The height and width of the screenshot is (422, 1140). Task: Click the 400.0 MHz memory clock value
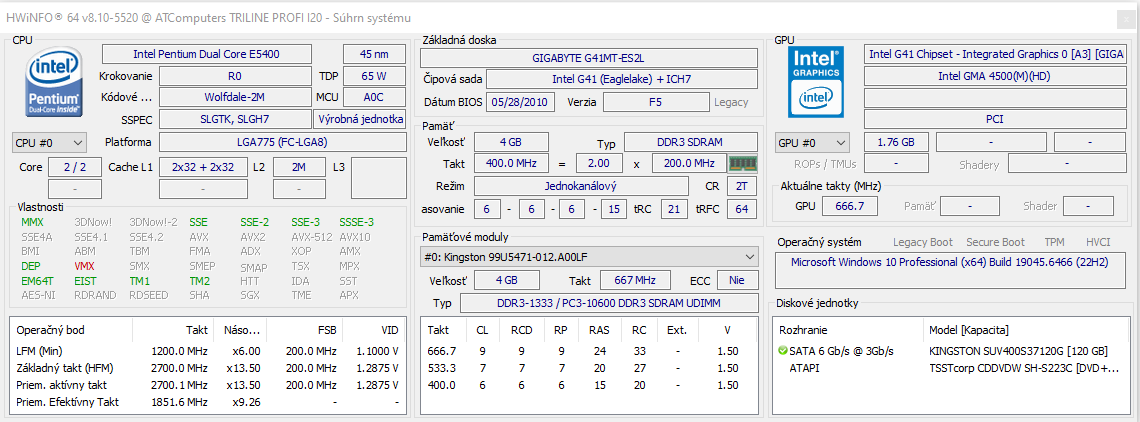pyautogui.click(x=511, y=163)
